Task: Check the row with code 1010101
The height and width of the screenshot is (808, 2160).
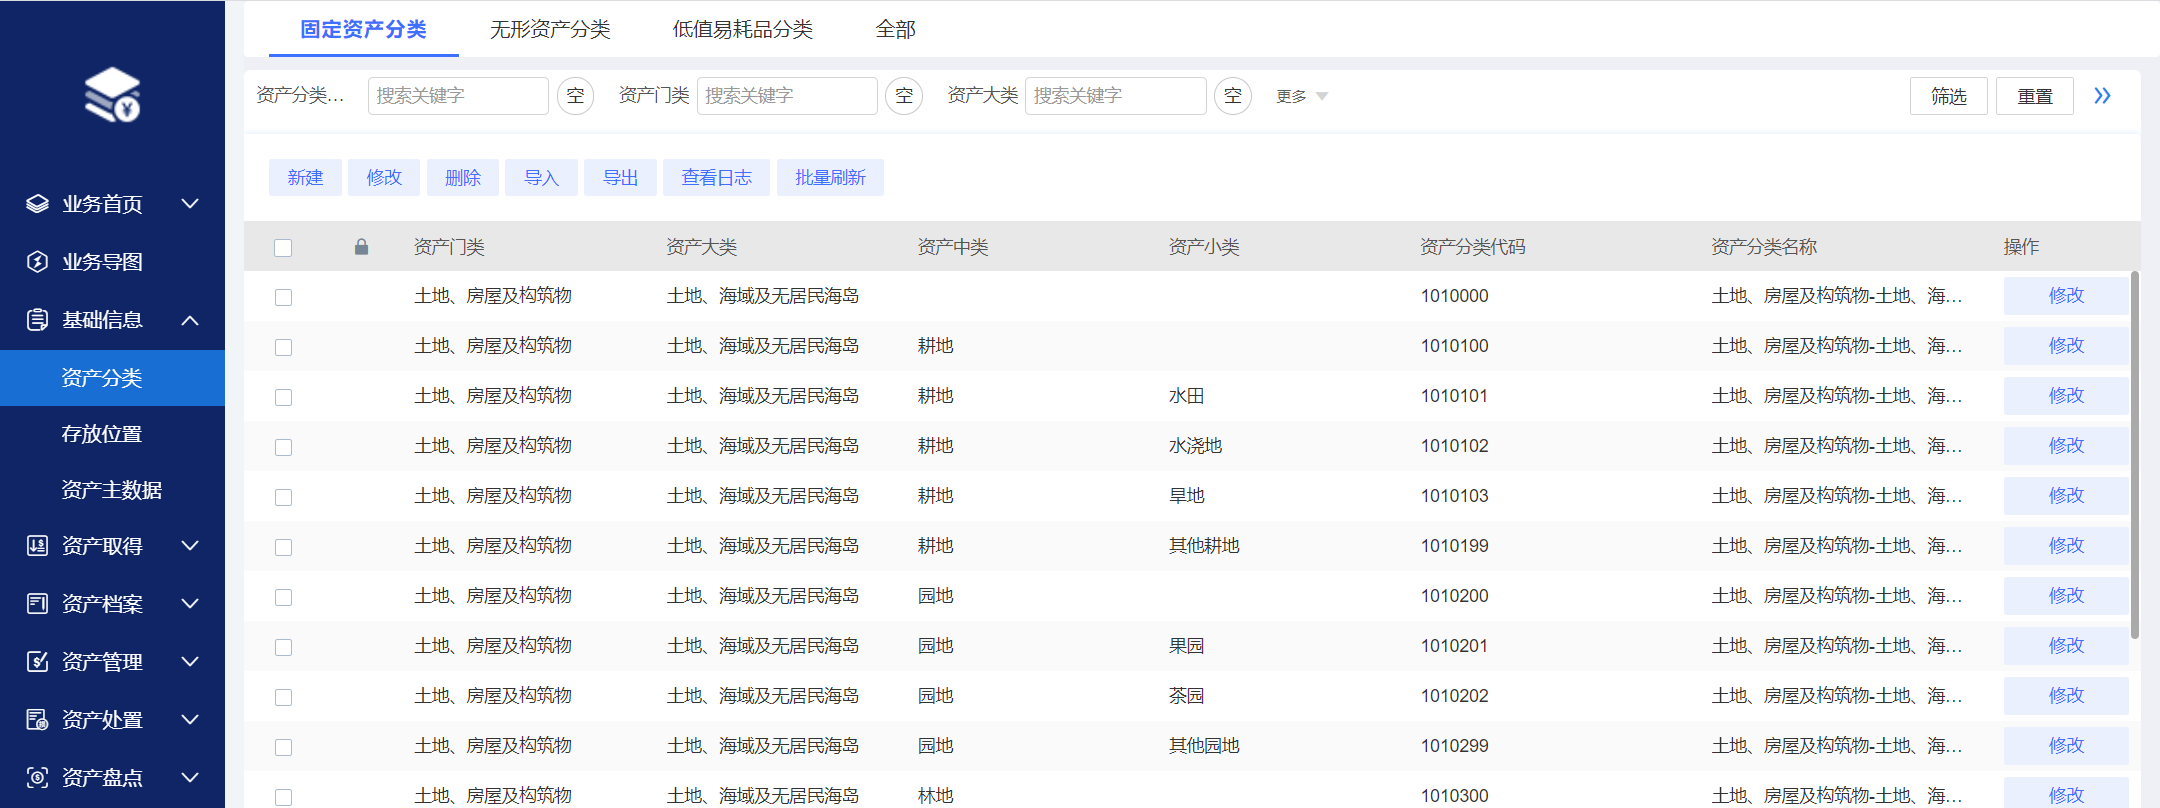Action: tap(283, 397)
